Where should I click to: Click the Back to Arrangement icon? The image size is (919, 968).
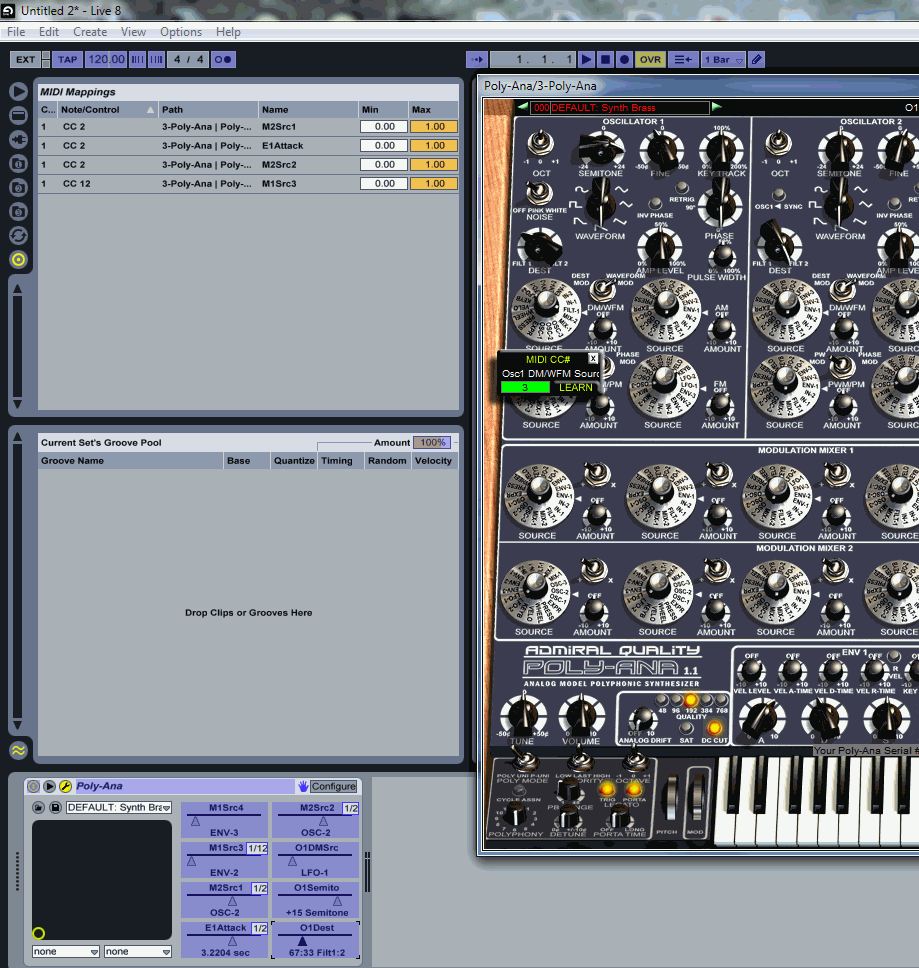click(x=683, y=59)
